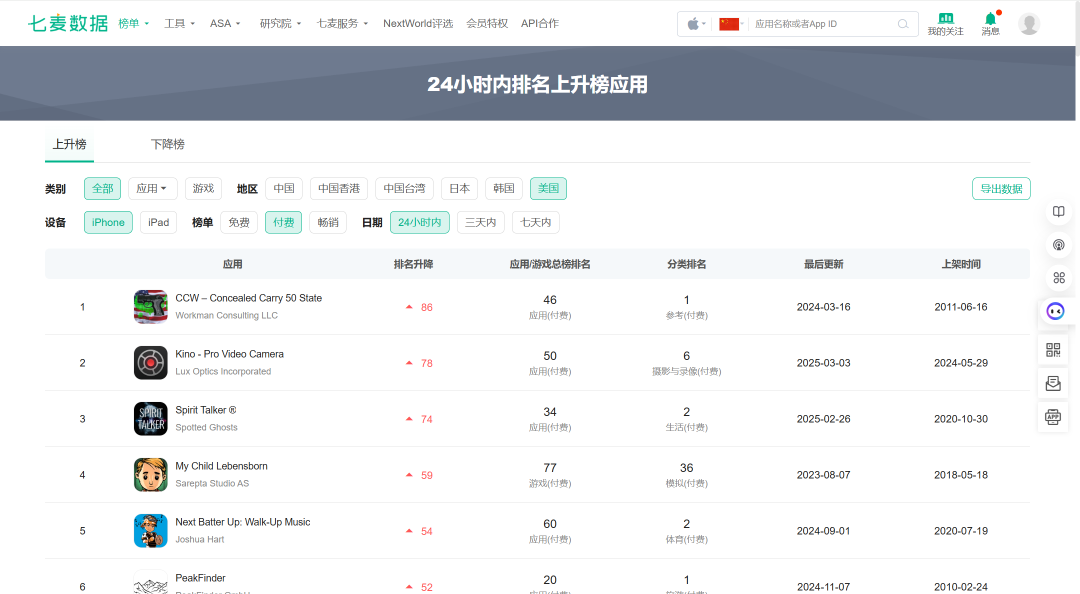
Task: Select the 免费 chart filter
Action: tap(239, 222)
